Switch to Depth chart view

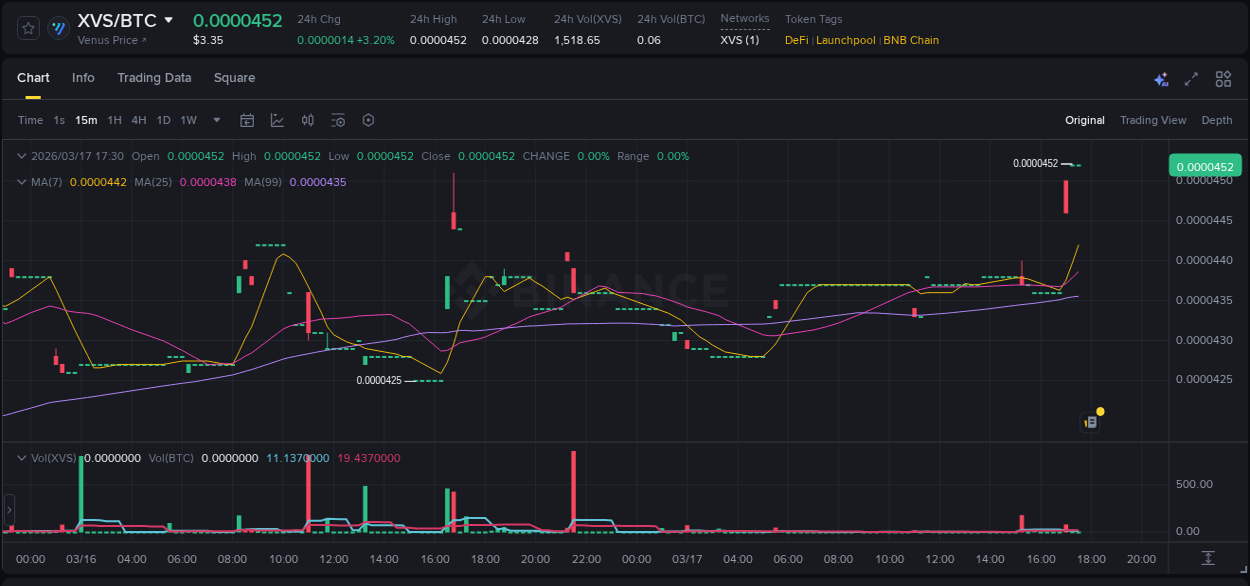1216,120
